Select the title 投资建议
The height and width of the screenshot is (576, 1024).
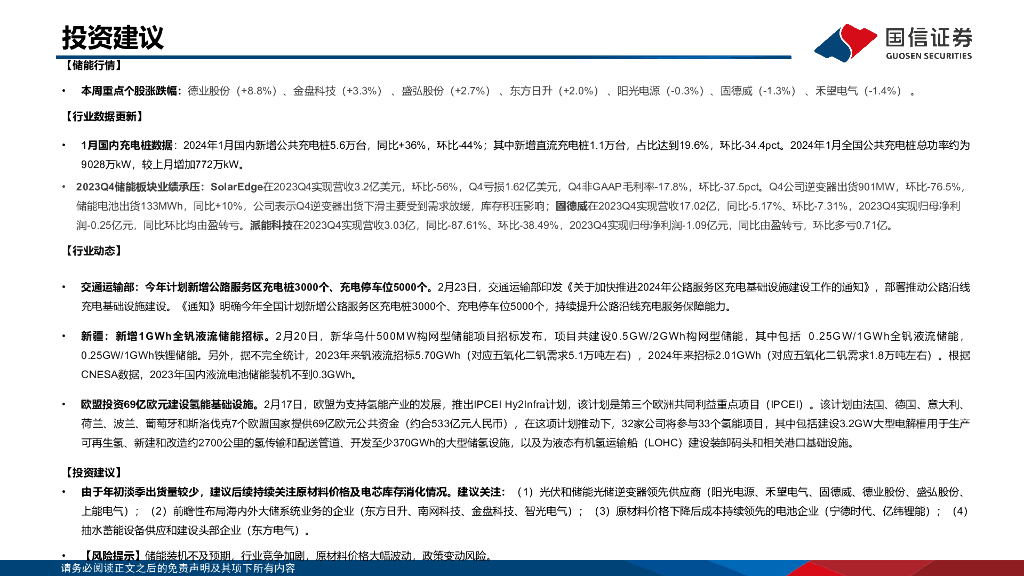pos(112,38)
